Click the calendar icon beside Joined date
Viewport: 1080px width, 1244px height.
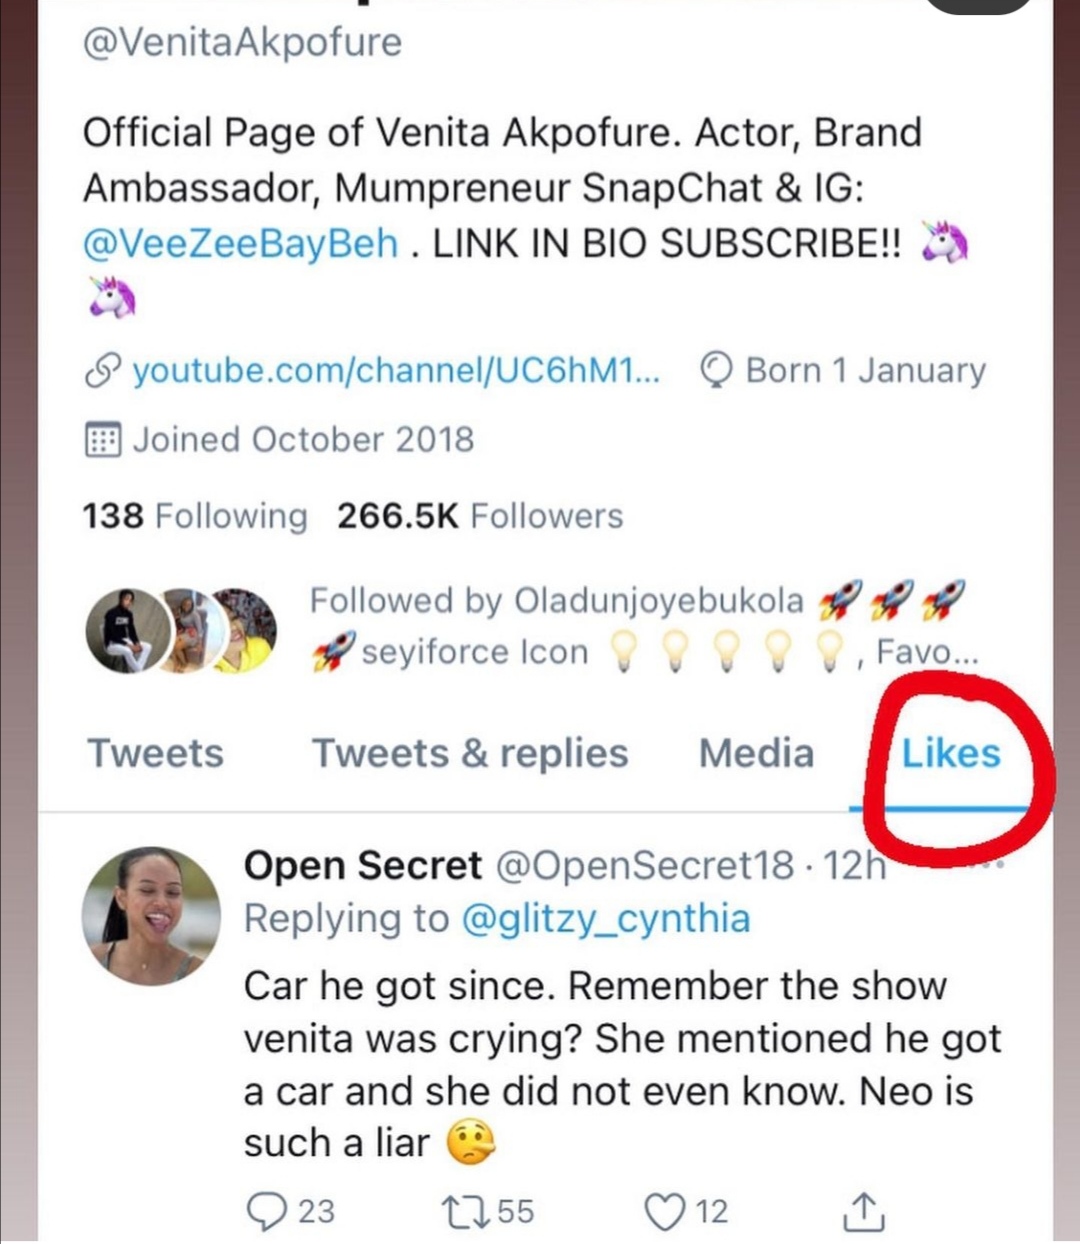tap(101, 440)
